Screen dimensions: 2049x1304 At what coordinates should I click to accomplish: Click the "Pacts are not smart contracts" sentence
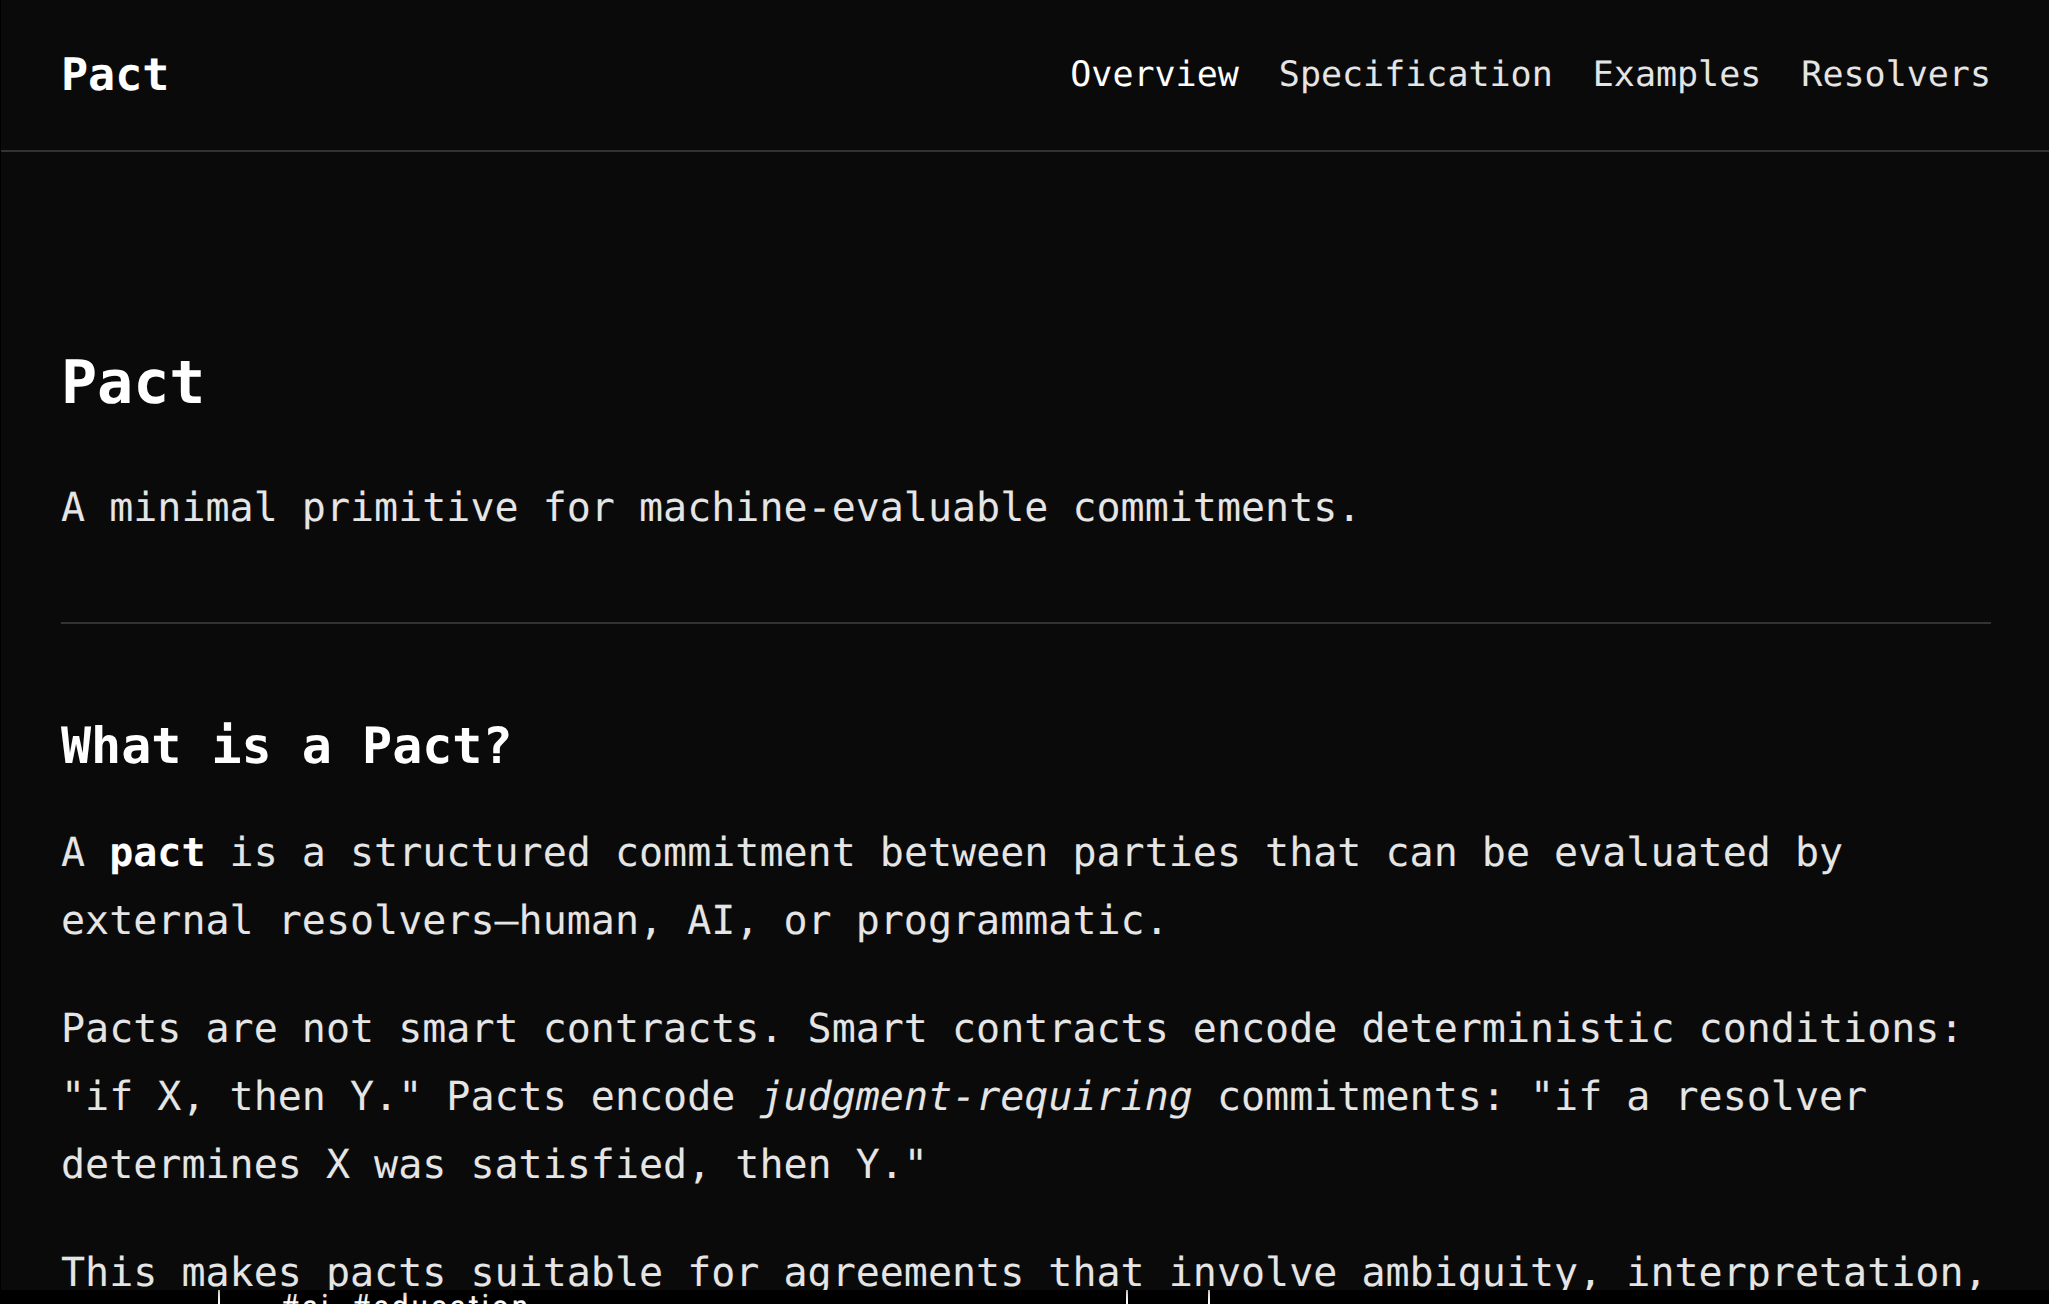click(x=420, y=1029)
